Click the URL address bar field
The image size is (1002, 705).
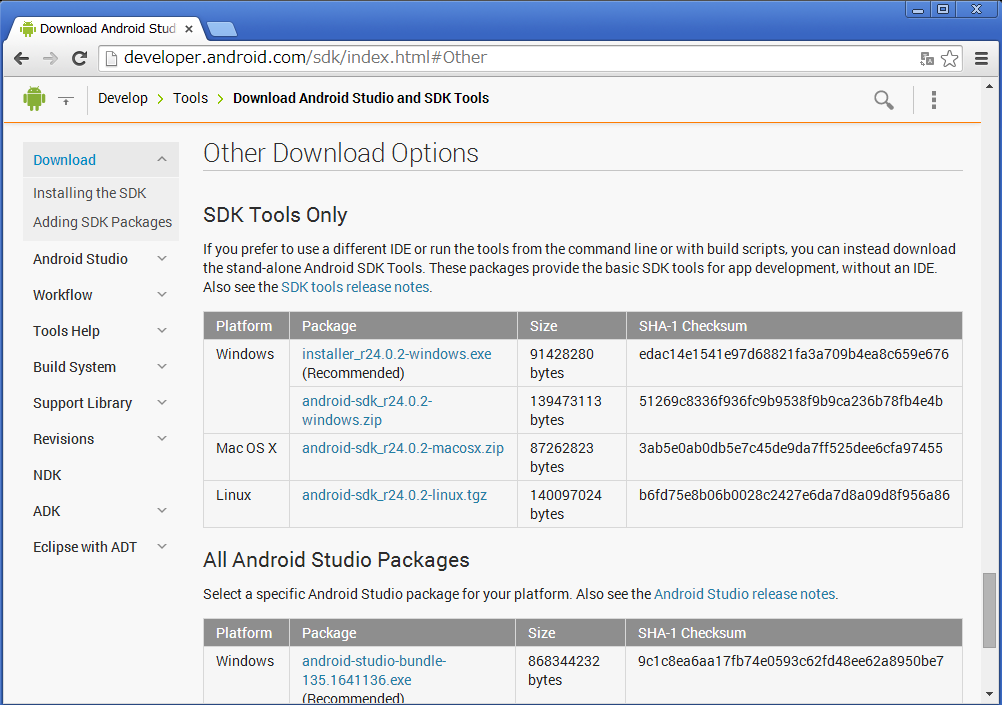[x=530, y=58]
